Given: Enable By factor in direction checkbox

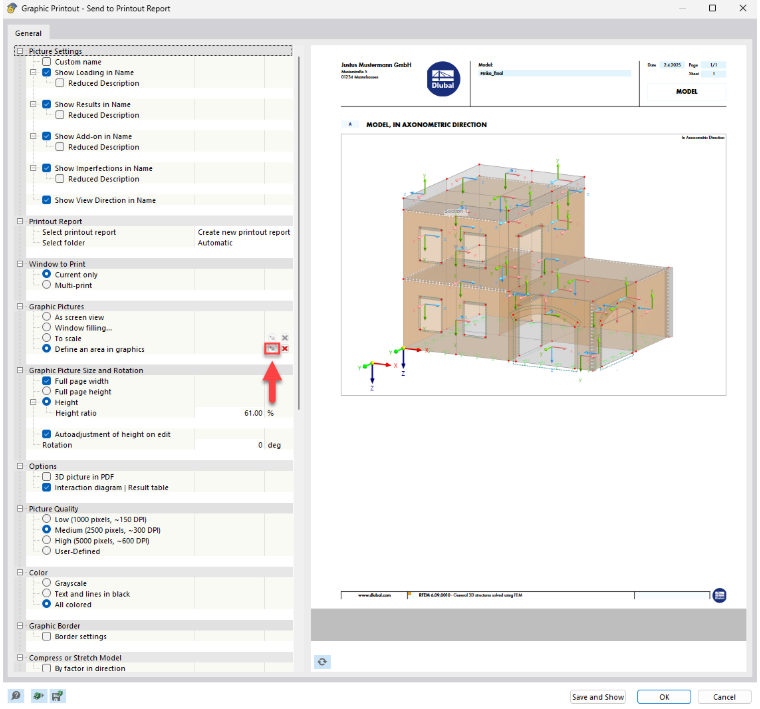Looking at the screenshot, I should [x=47, y=668].
